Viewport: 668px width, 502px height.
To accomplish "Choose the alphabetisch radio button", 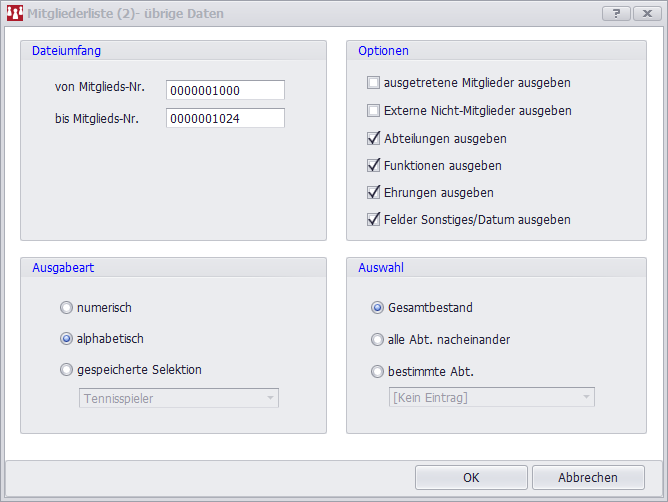I will tap(67, 339).
